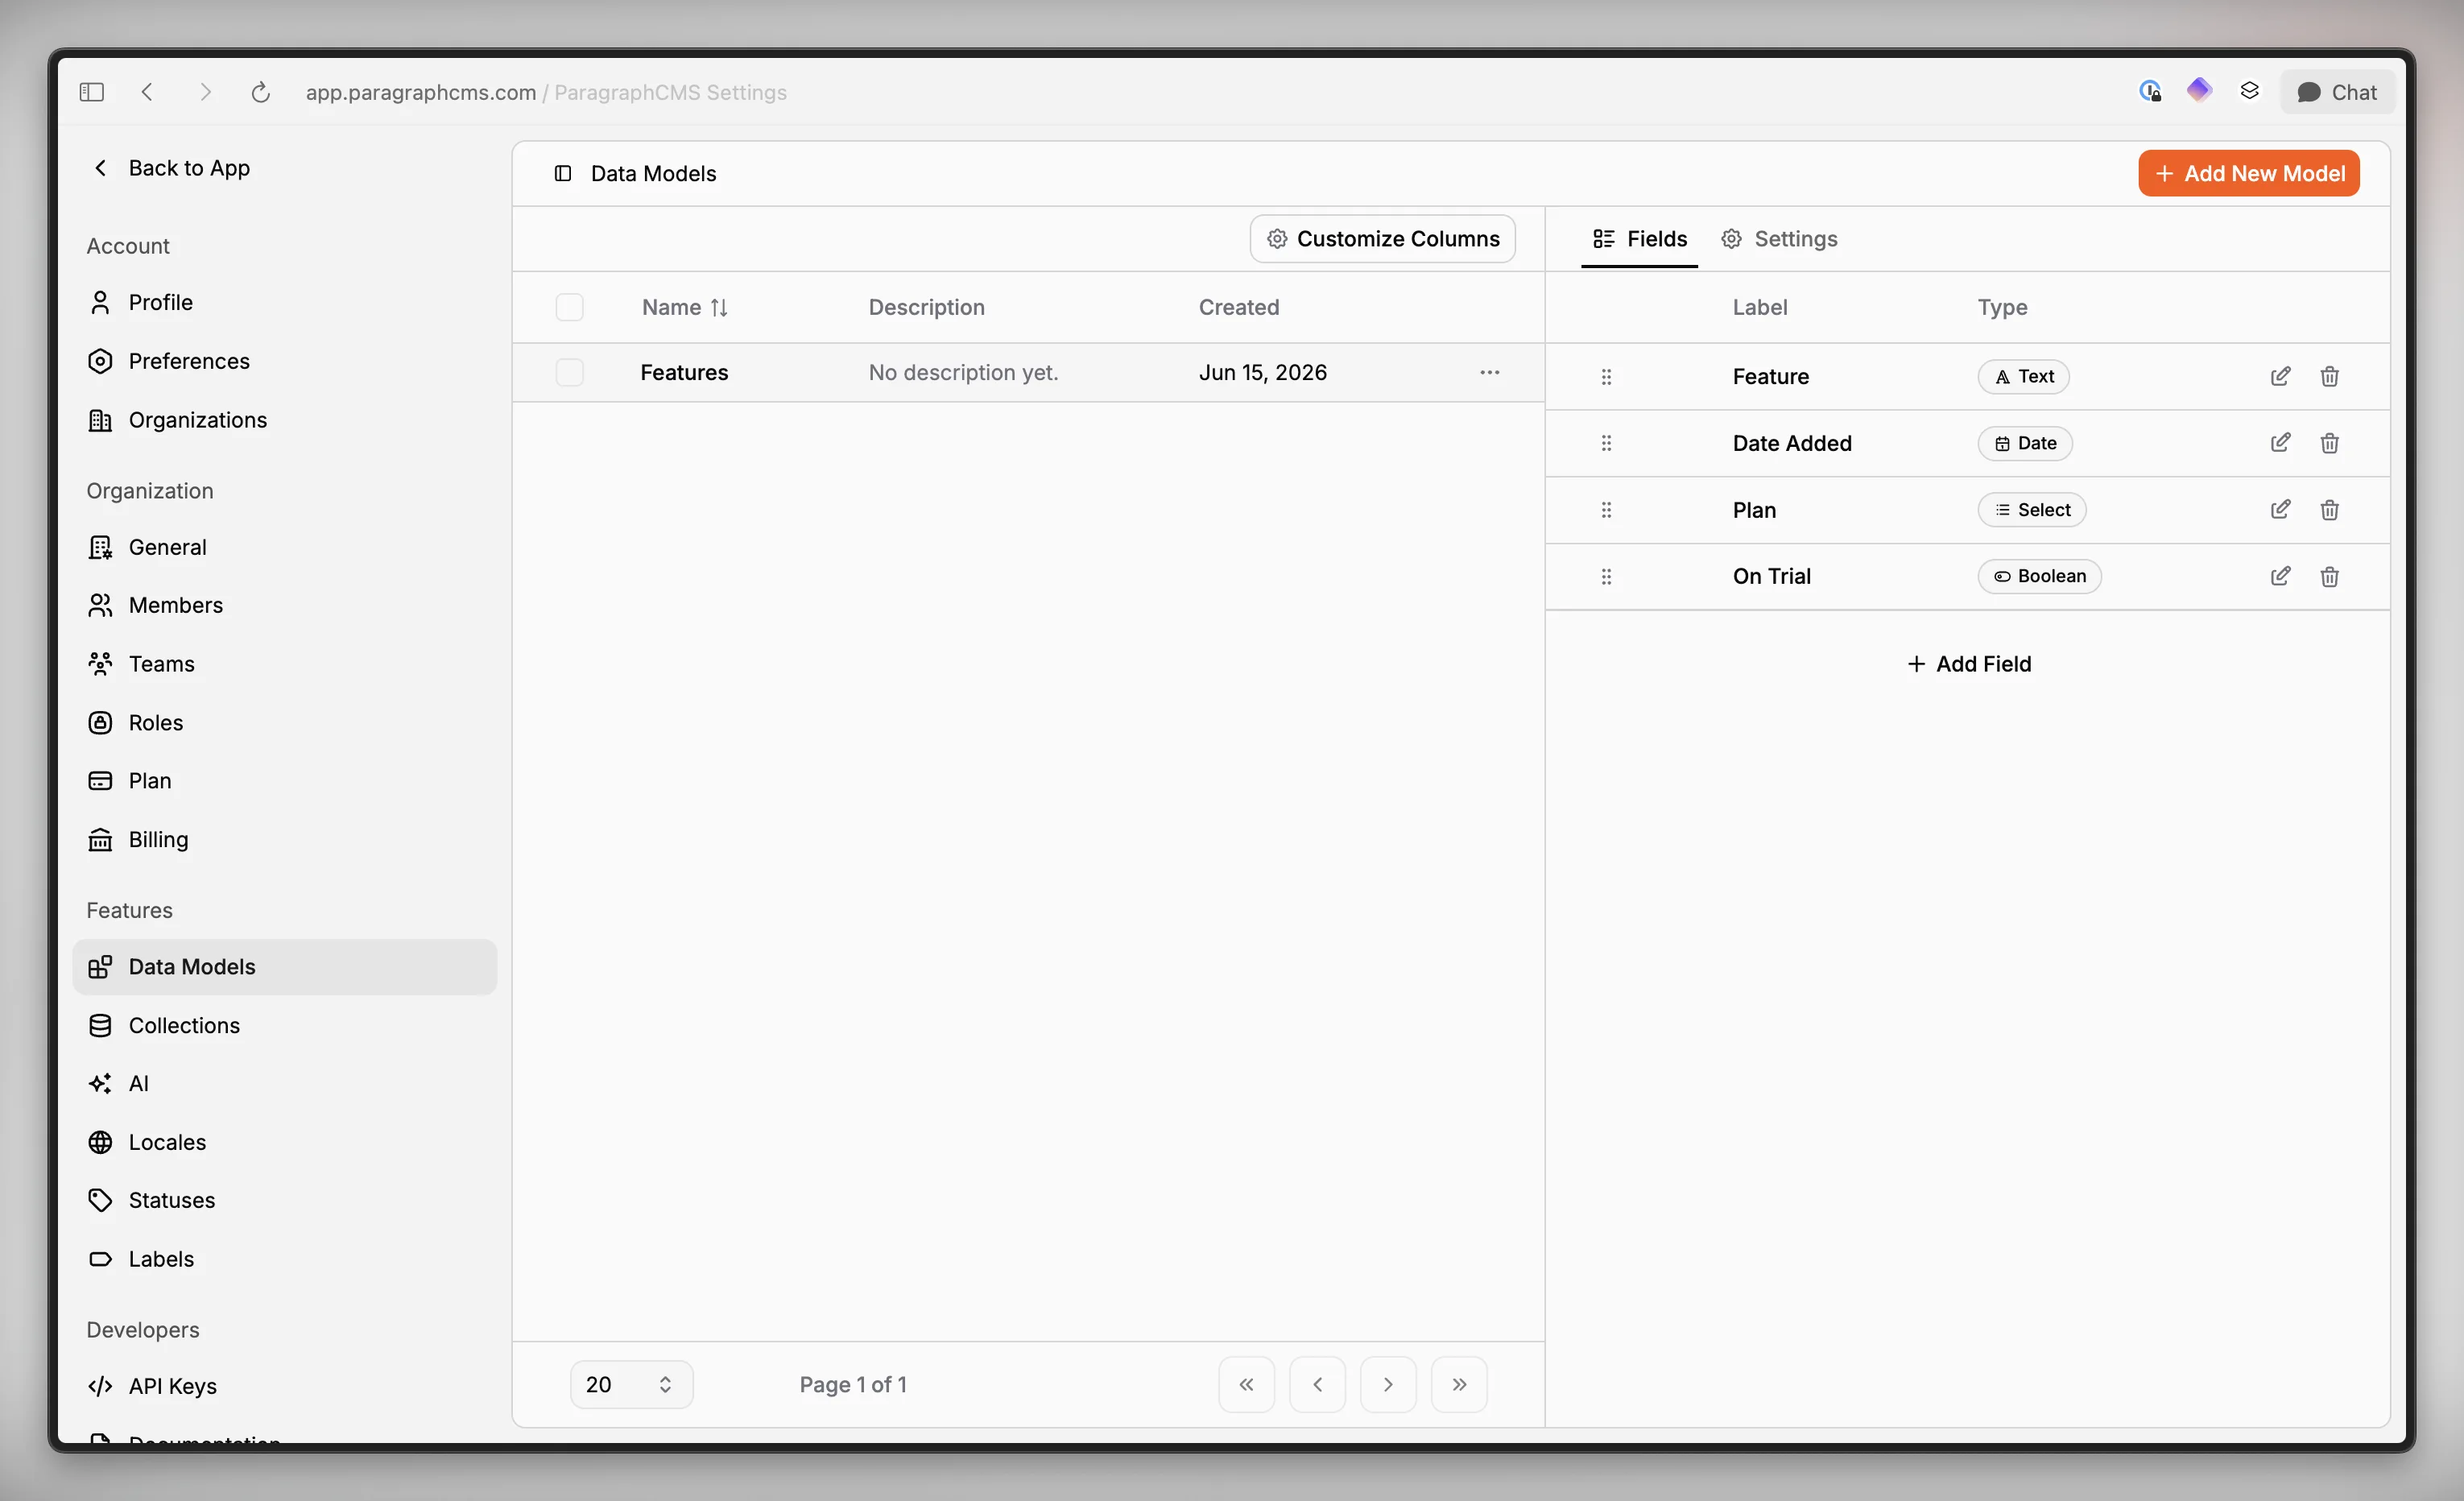The height and width of the screenshot is (1501, 2464).
Task: Delete the Plan field
Action: (2329, 510)
